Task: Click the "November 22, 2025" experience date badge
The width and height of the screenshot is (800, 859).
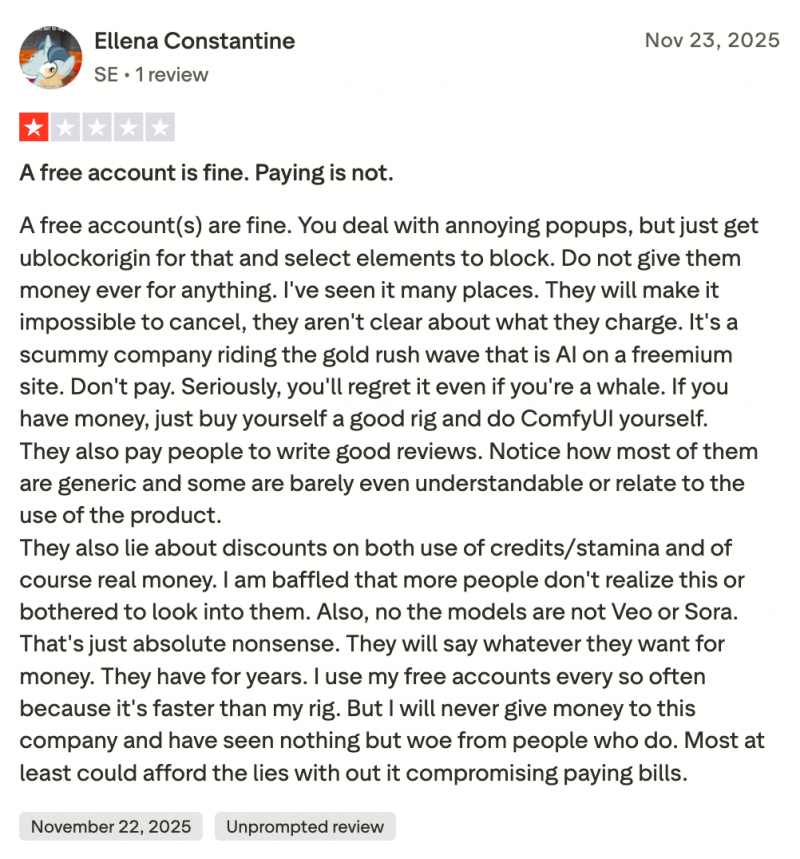Action: tap(111, 826)
